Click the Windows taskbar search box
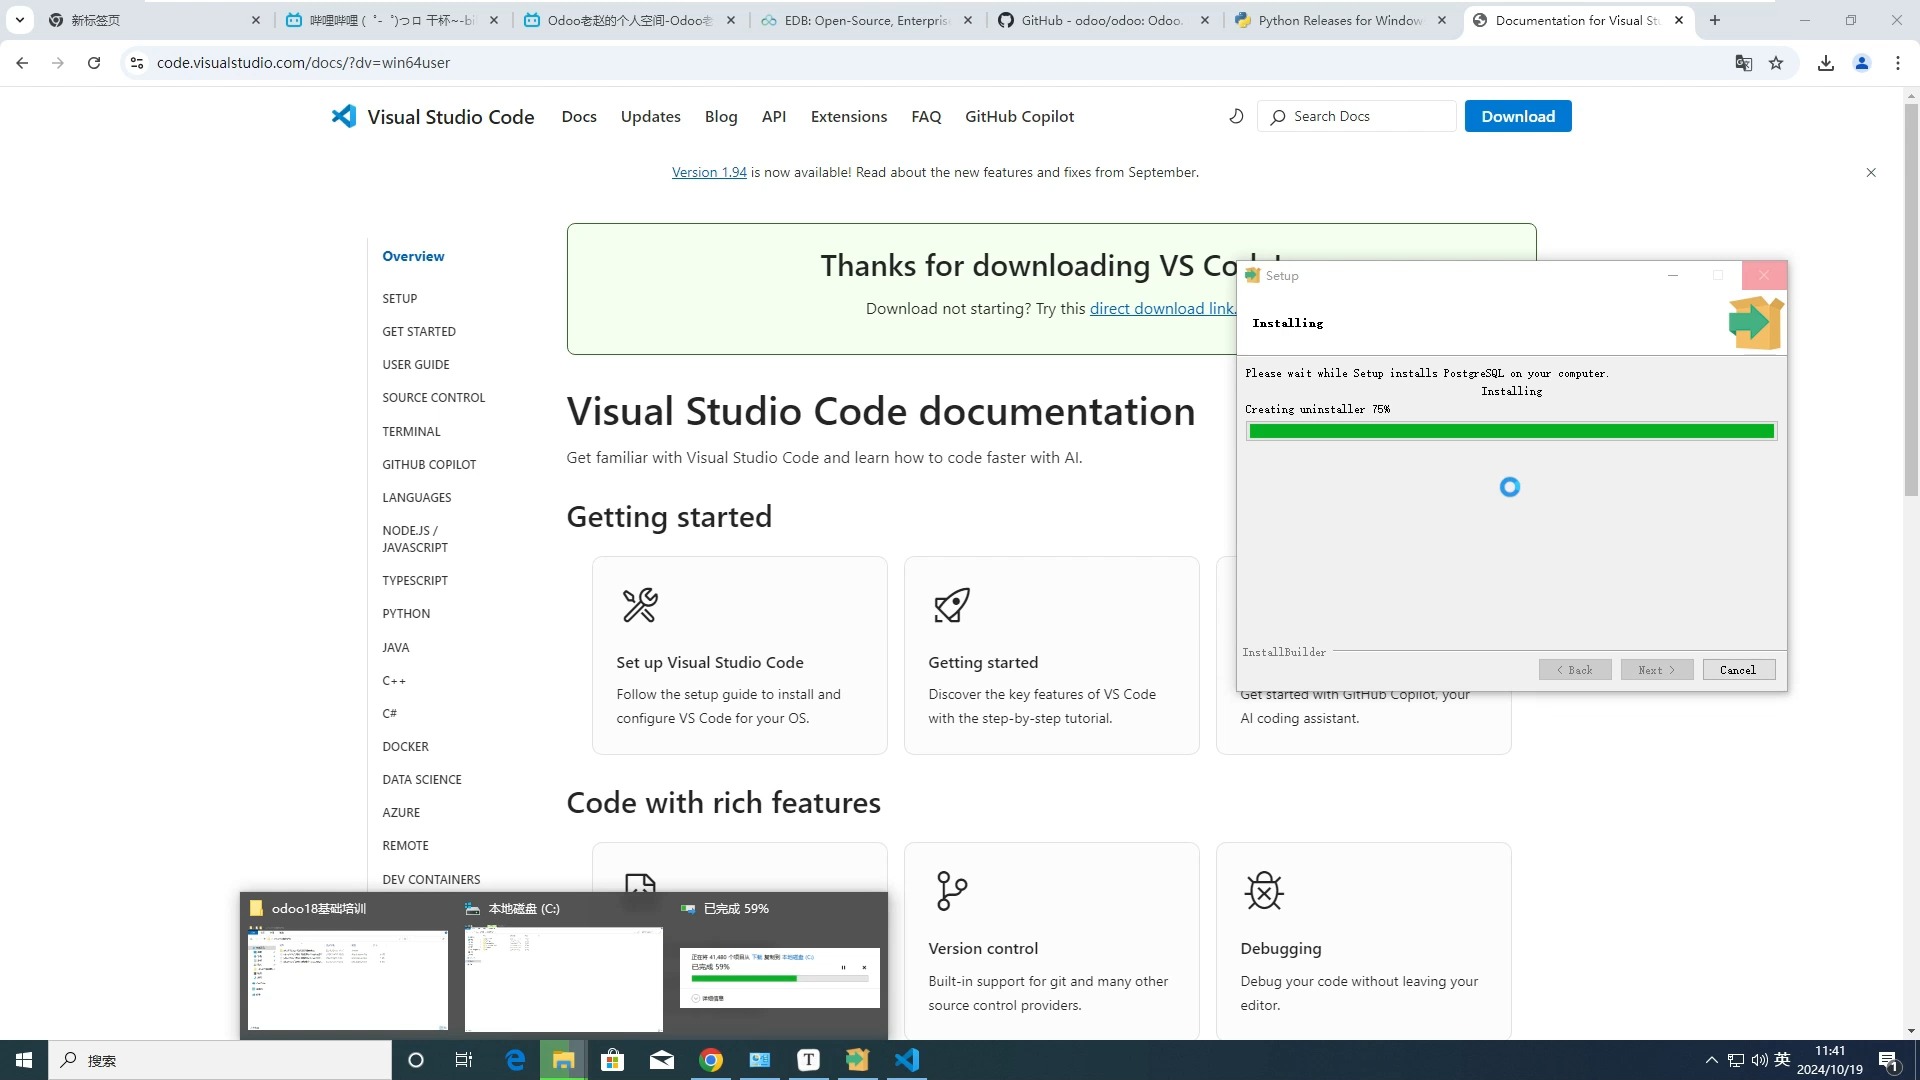The height and width of the screenshot is (1080, 1920). [x=220, y=1060]
